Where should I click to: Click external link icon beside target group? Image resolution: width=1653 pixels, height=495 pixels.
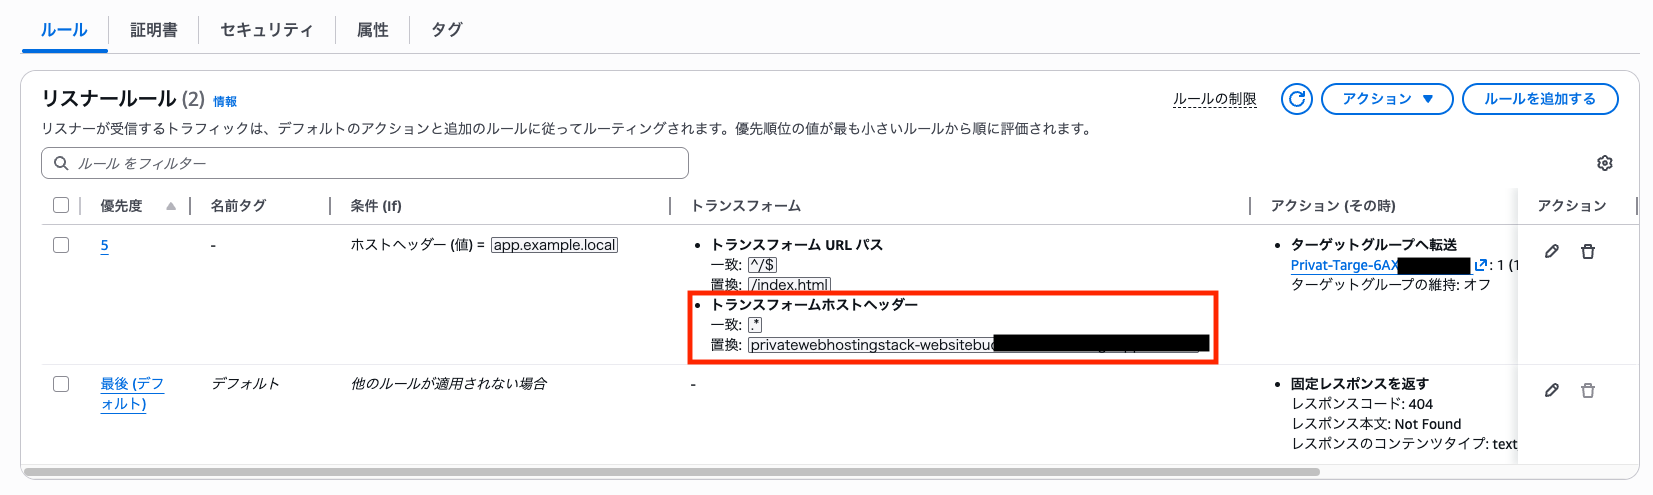click(x=1481, y=265)
